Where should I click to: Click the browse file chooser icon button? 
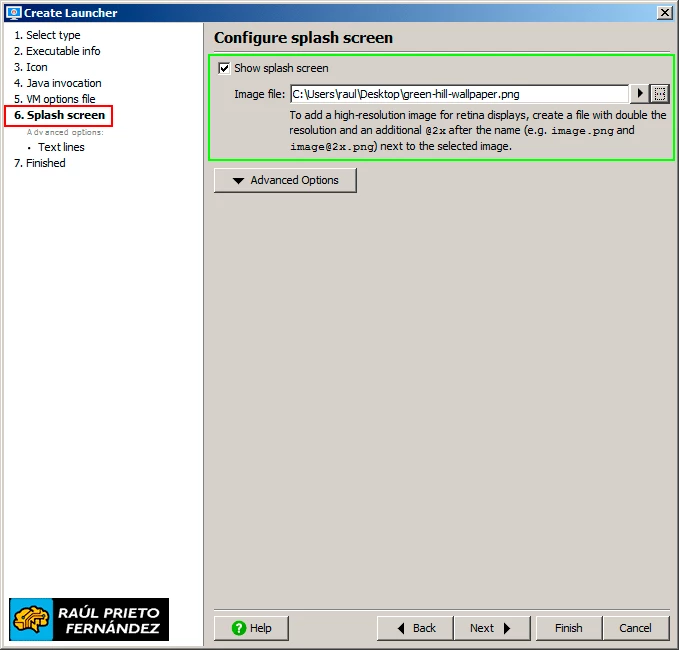click(660, 94)
